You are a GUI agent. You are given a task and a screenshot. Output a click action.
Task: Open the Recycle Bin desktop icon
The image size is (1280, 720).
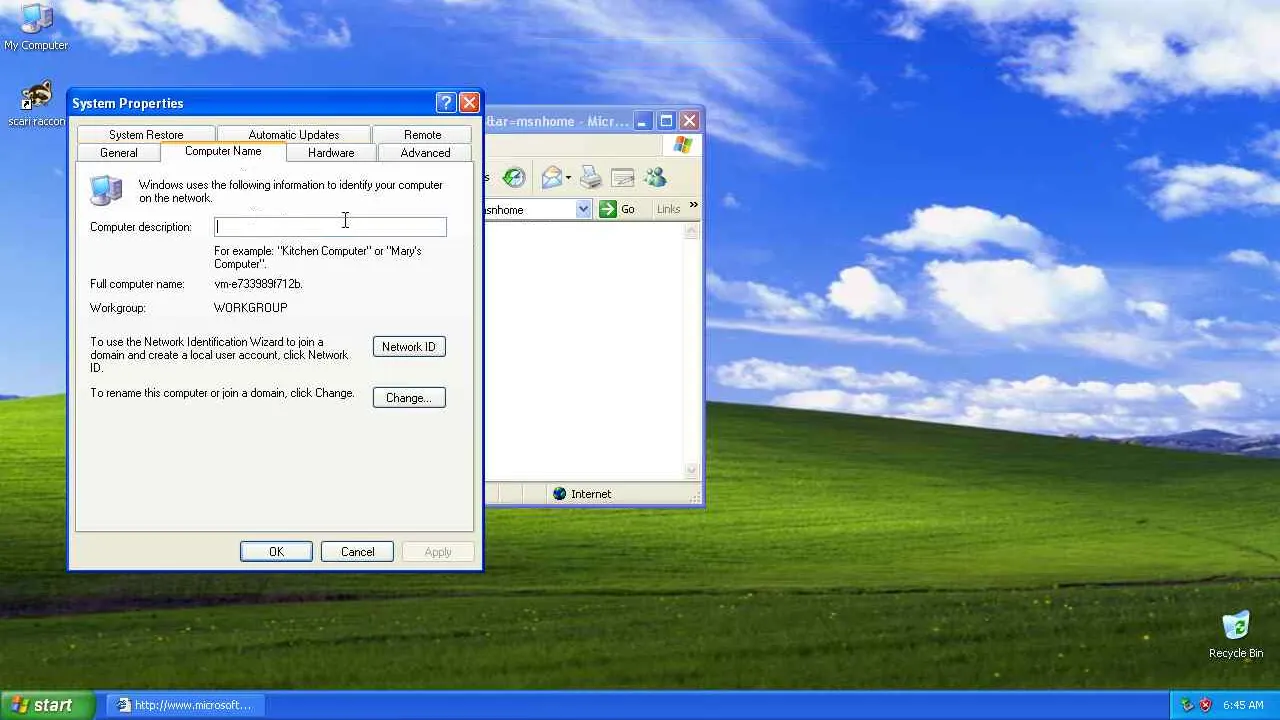(x=1236, y=626)
